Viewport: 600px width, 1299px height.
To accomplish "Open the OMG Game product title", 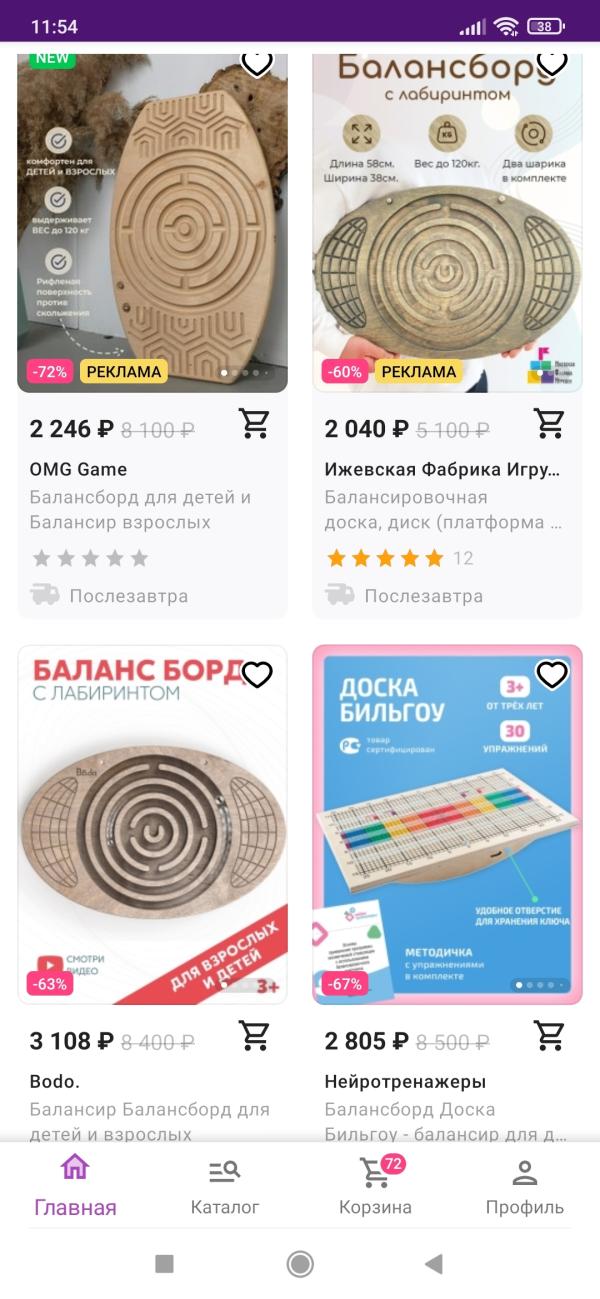I will [78, 469].
